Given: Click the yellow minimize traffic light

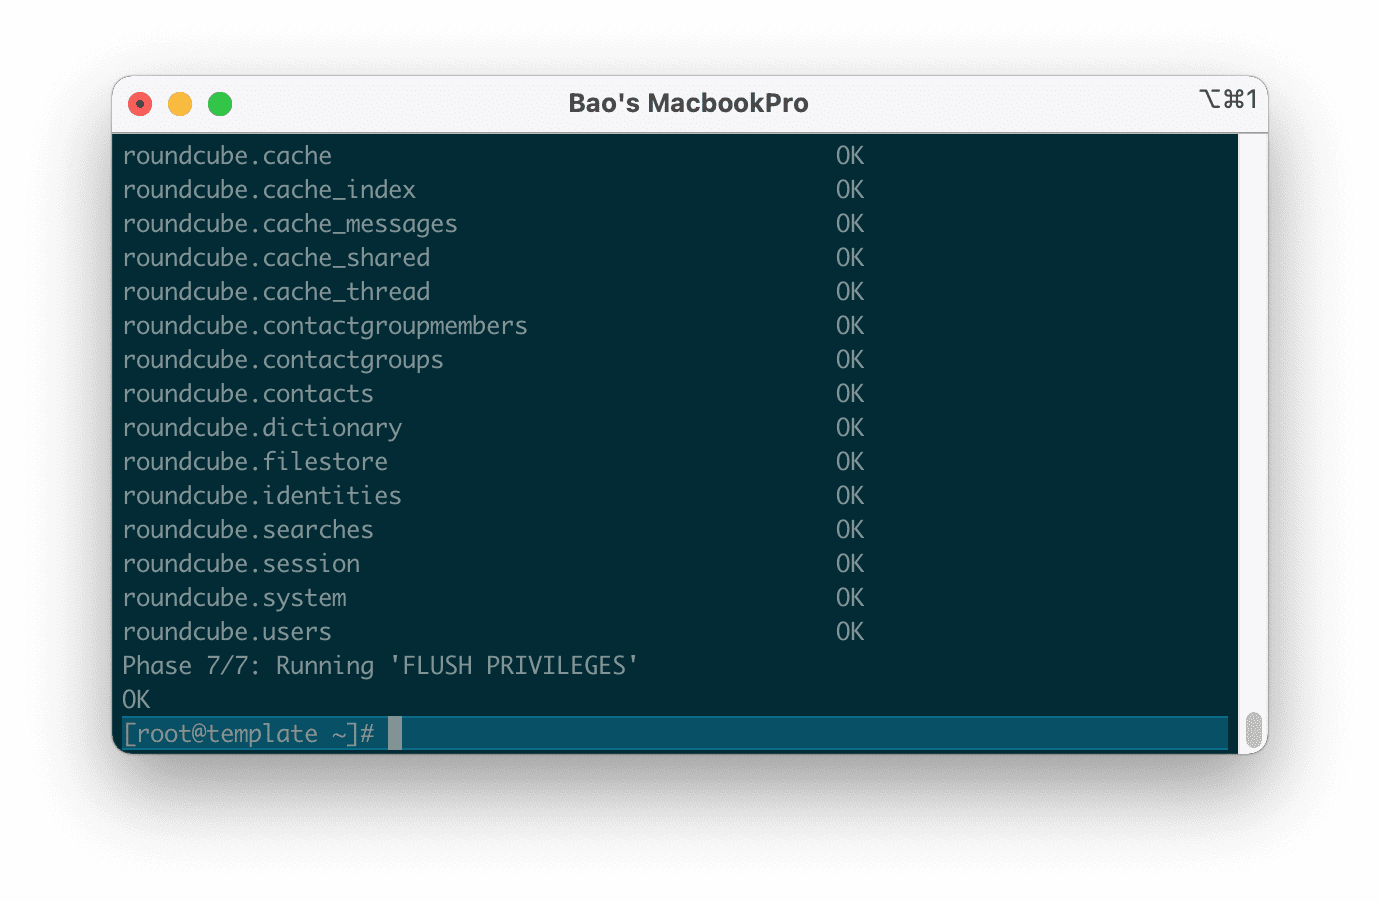Looking at the screenshot, I should [x=180, y=103].
